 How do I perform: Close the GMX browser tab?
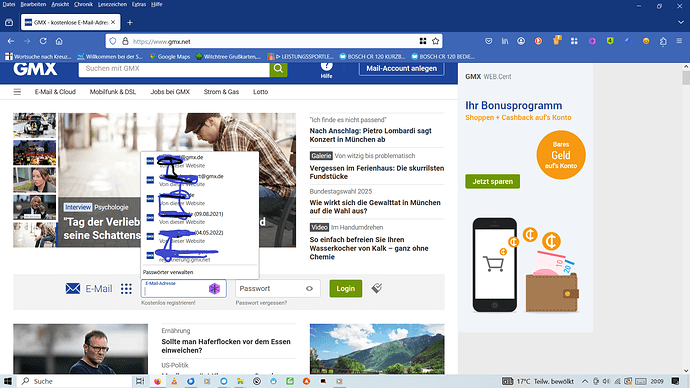(113, 22)
